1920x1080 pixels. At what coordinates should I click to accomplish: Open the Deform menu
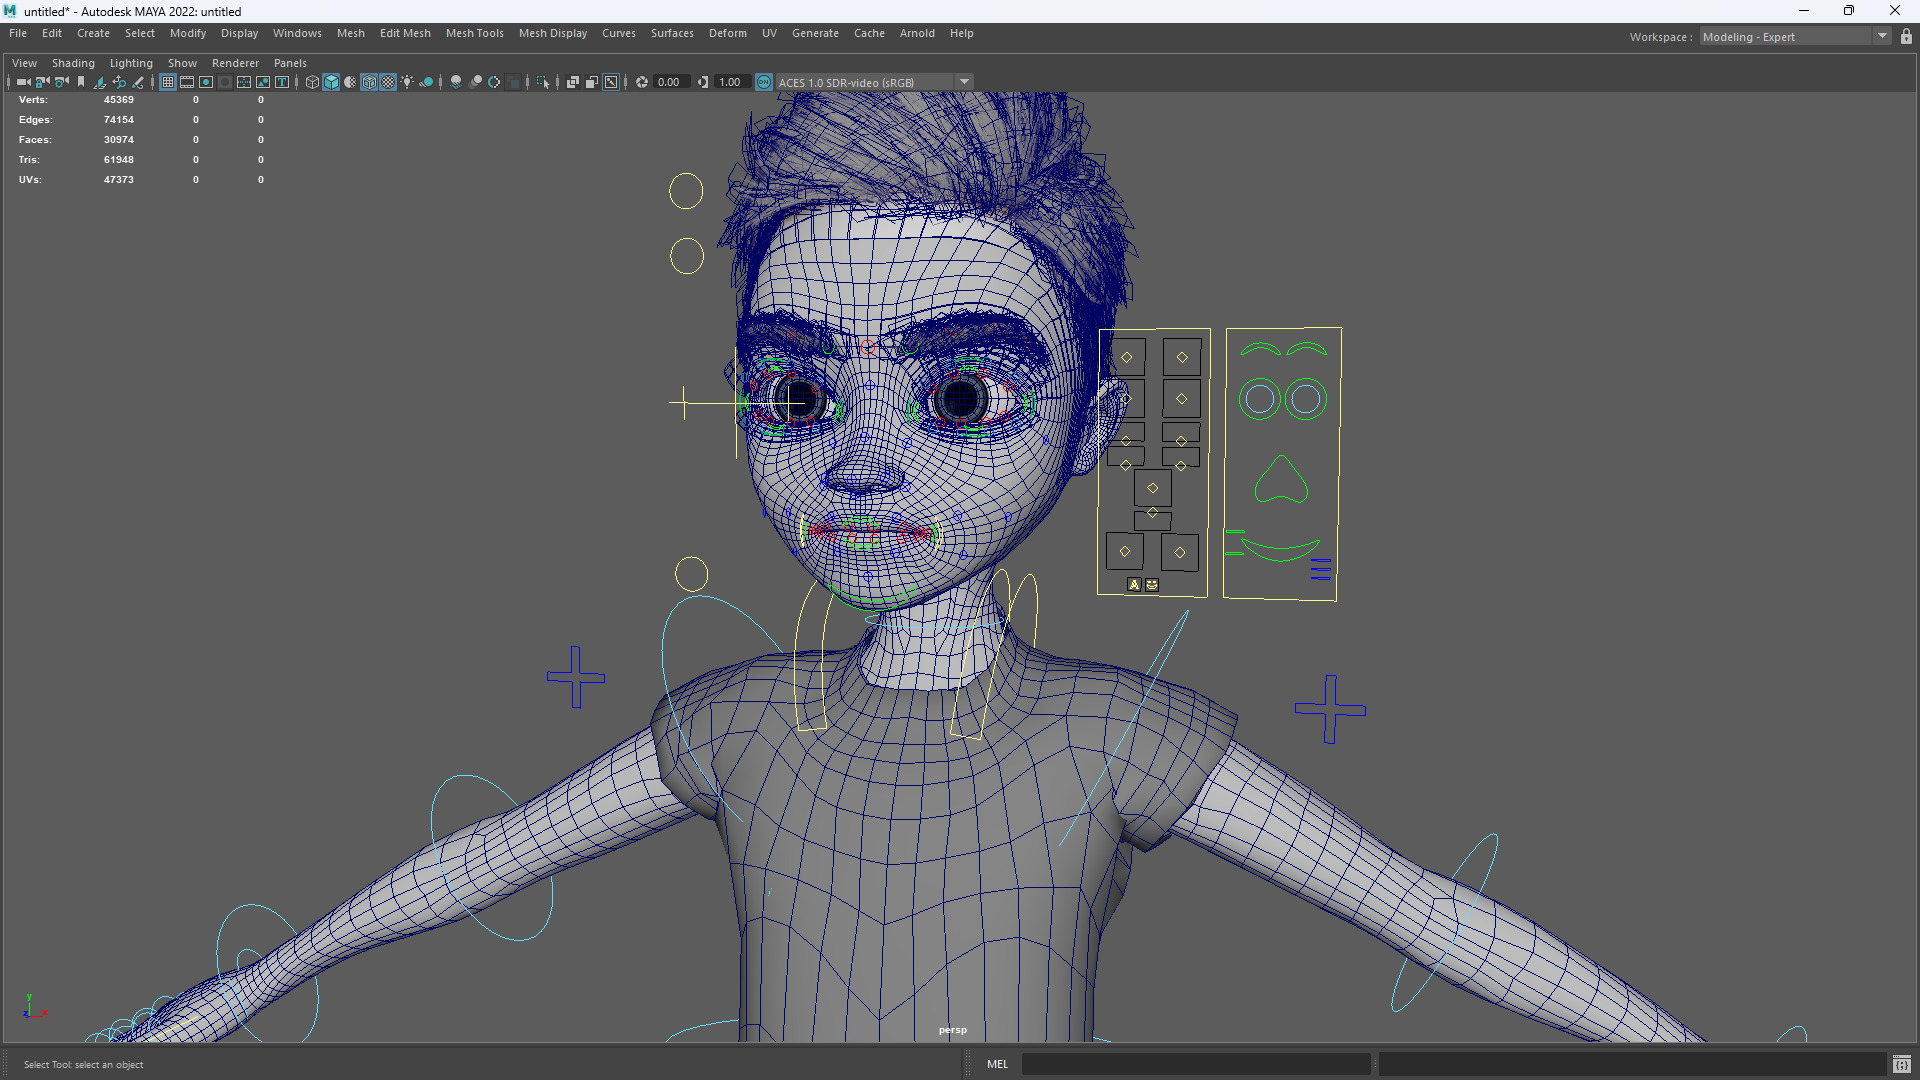[x=728, y=33]
